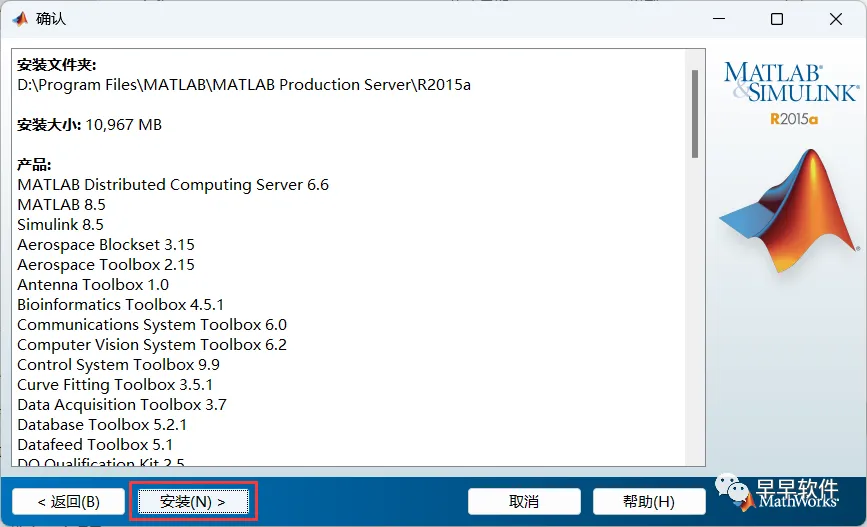
Task: Click Database Toolbox 5.2.1 line
Action: click(102, 425)
